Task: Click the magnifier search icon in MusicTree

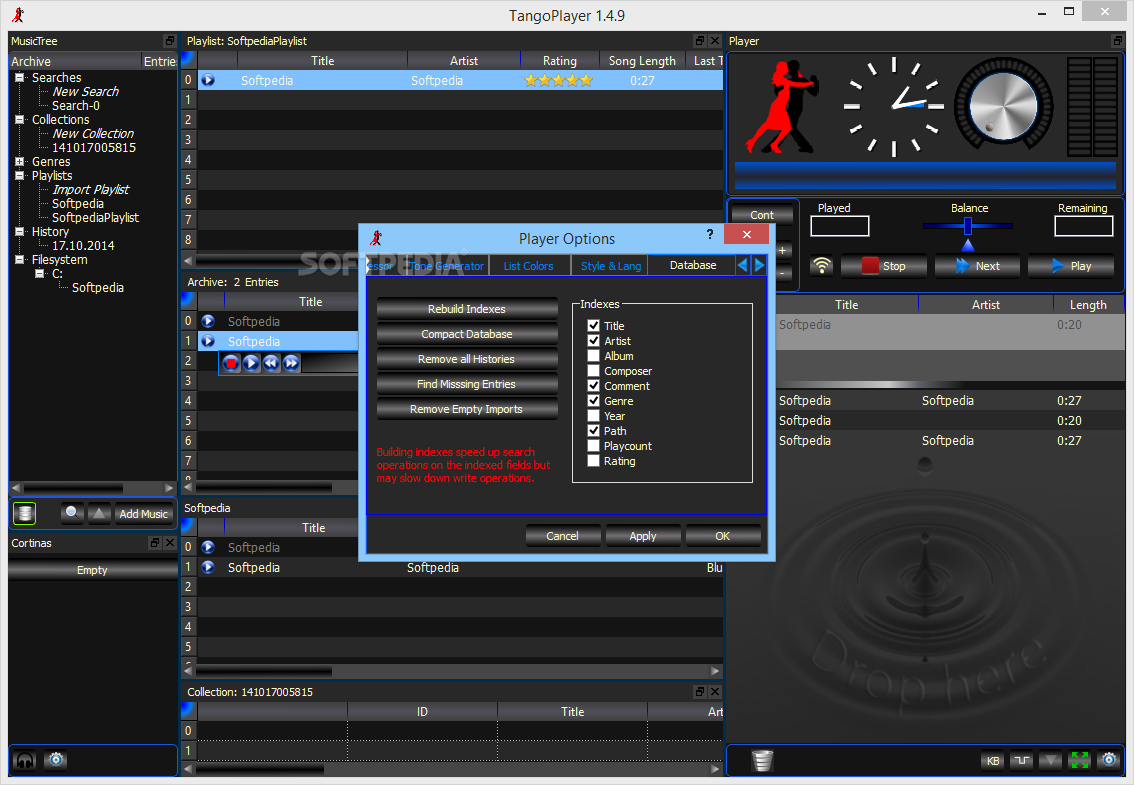Action: [72, 513]
